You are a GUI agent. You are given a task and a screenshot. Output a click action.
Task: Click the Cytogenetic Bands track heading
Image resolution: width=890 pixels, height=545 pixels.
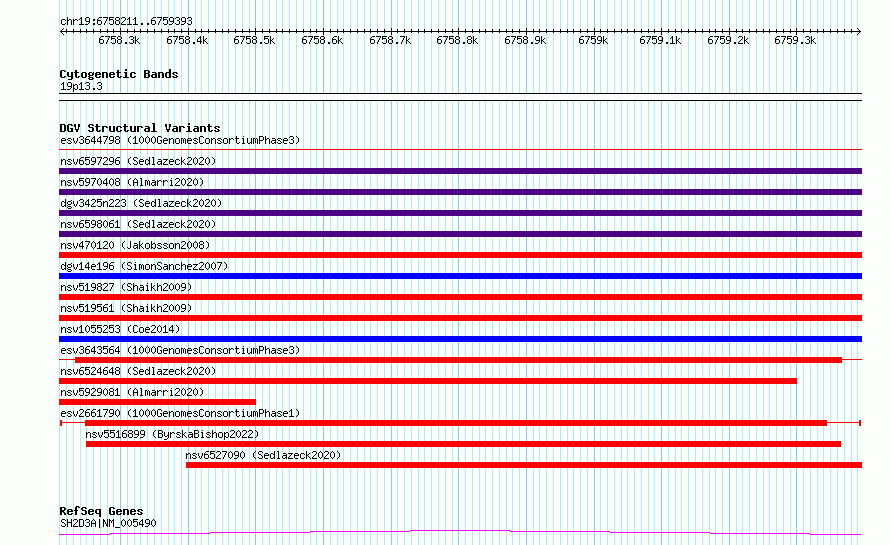pos(119,74)
